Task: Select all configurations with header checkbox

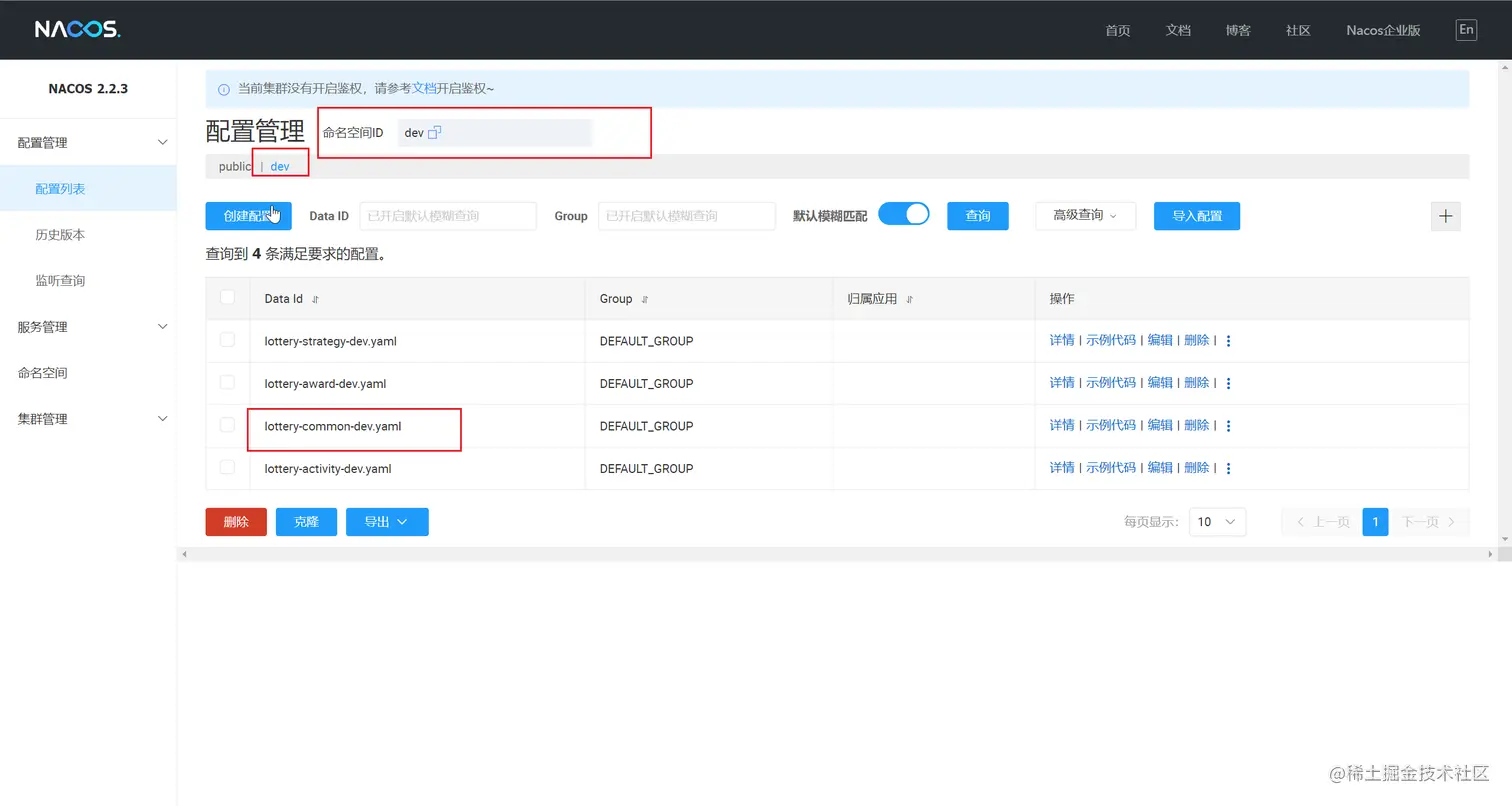Action: [227, 297]
